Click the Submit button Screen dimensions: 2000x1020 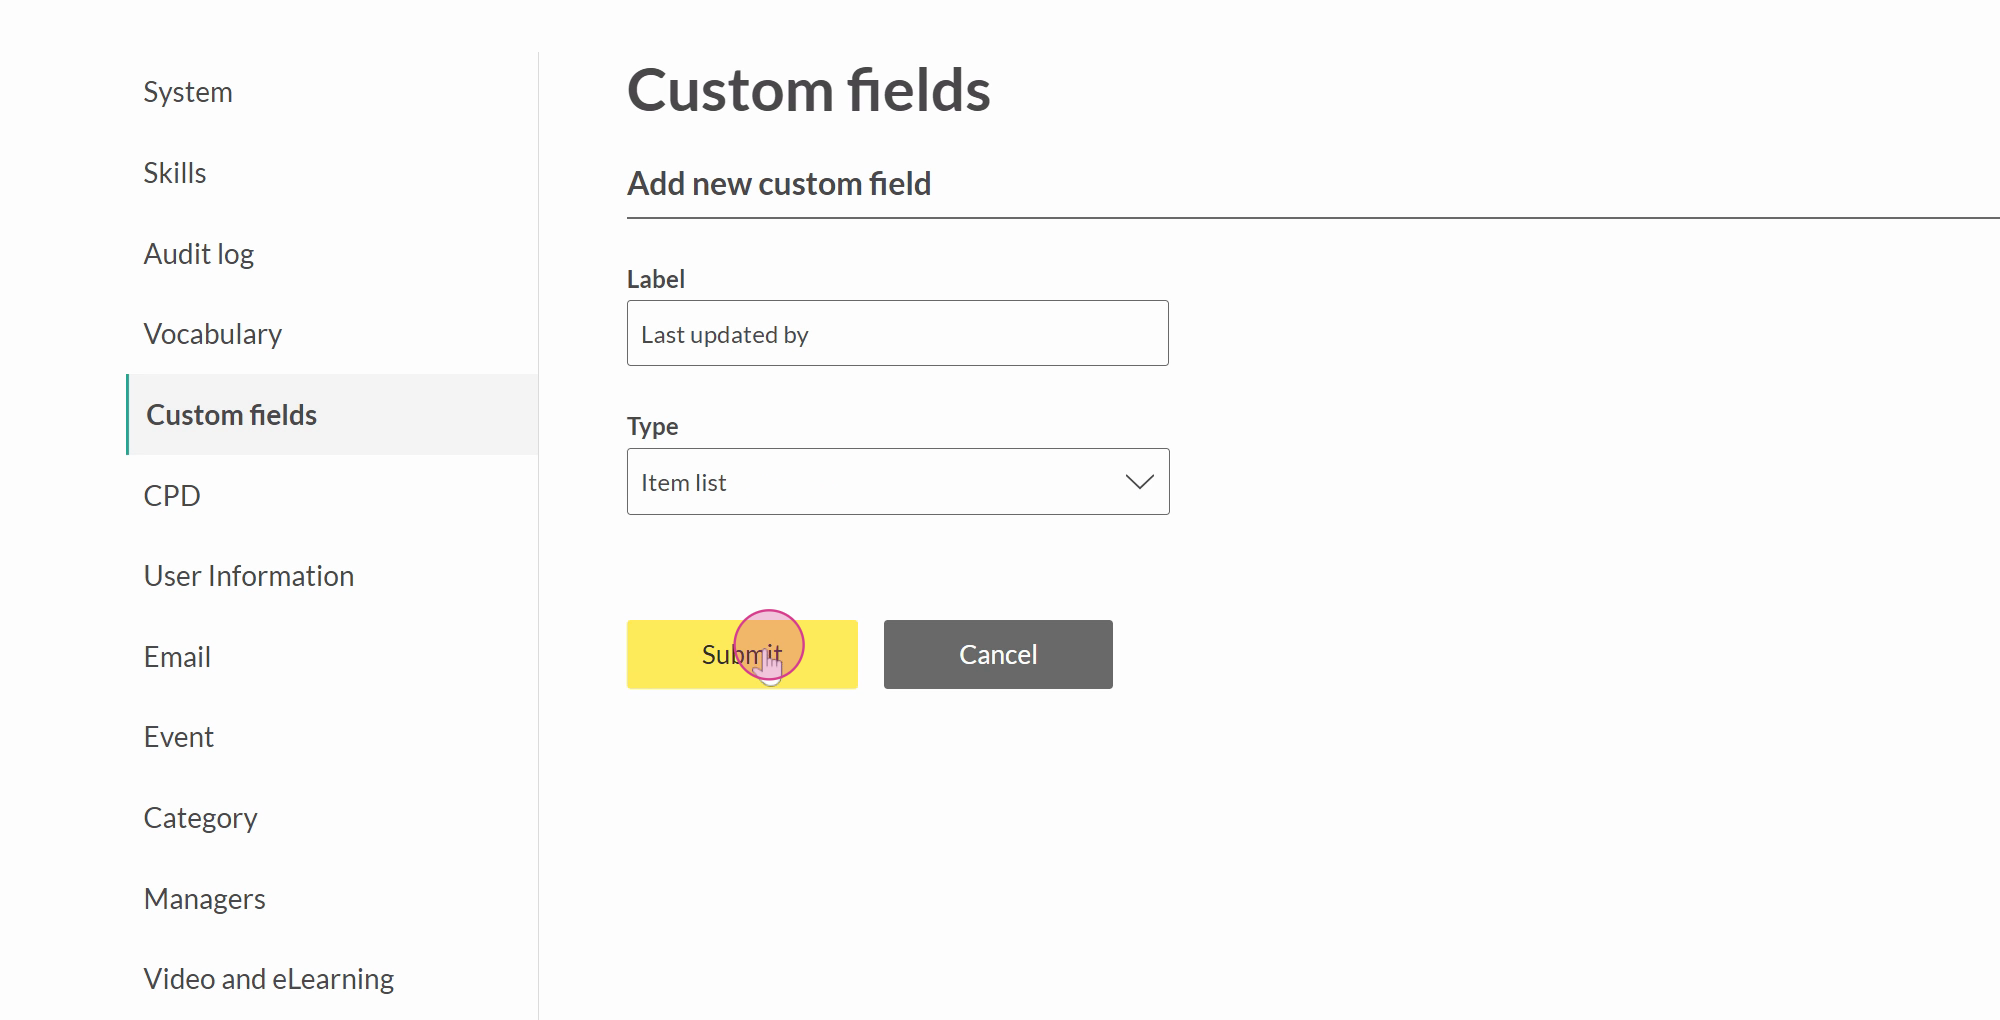(x=741, y=654)
